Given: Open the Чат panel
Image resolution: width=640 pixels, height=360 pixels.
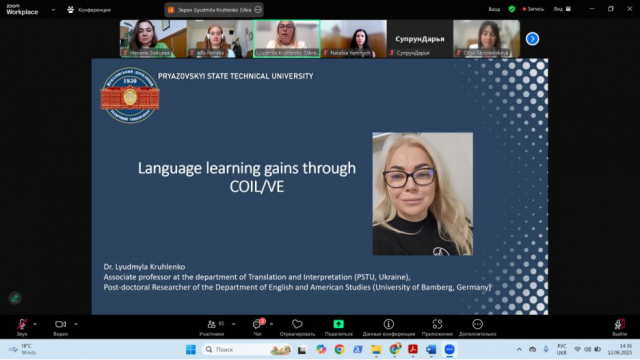Looking at the screenshot, I should click(258, 327).
